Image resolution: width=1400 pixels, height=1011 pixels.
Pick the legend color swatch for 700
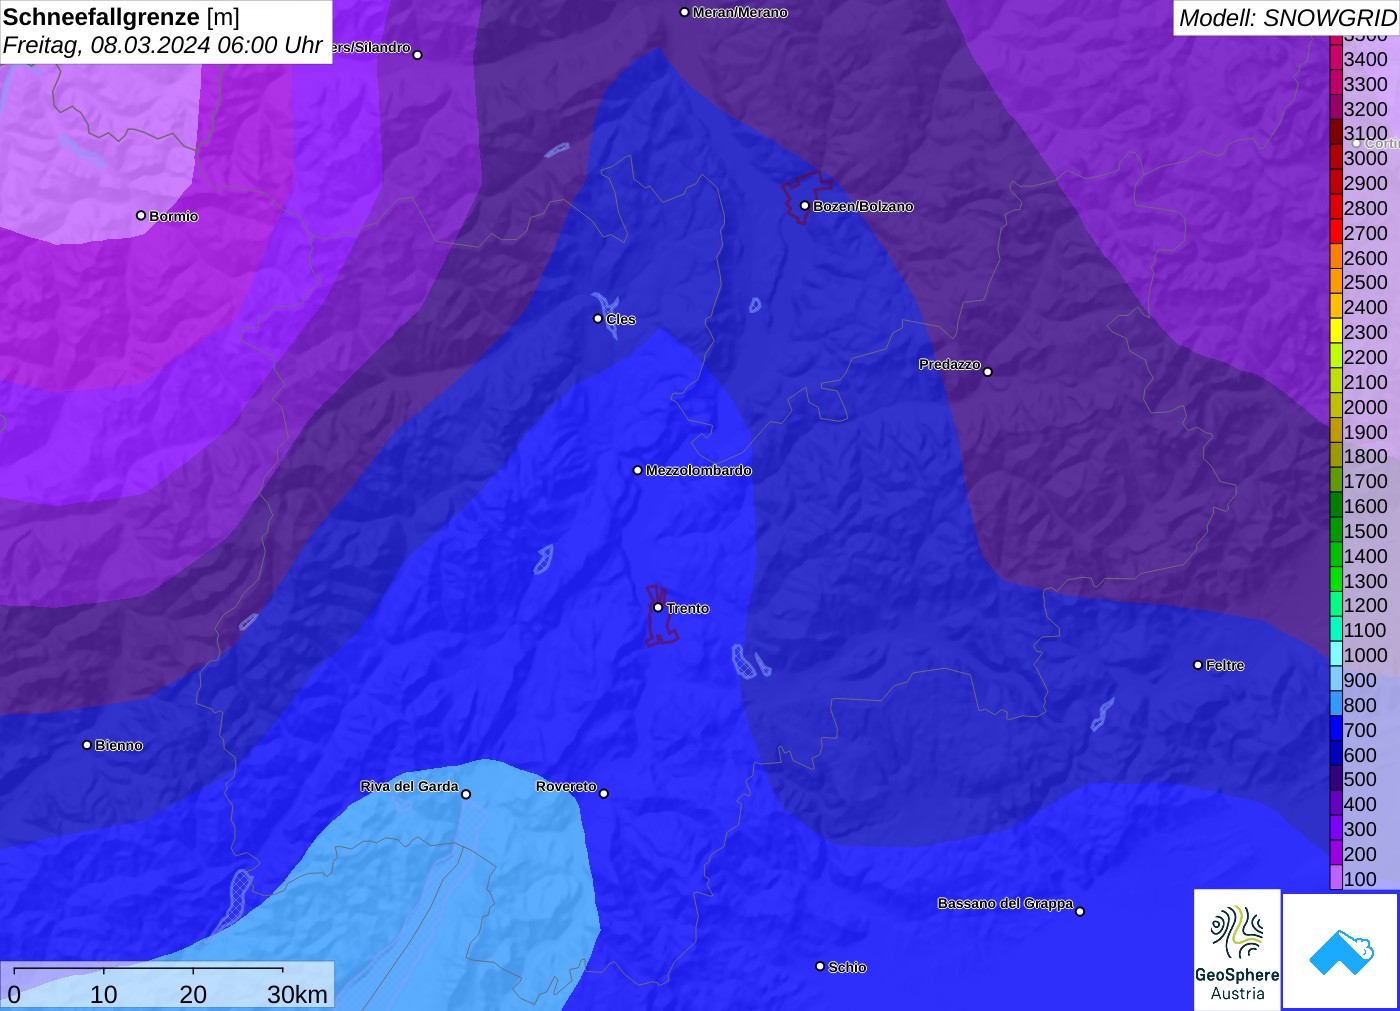click(1336, 730)
